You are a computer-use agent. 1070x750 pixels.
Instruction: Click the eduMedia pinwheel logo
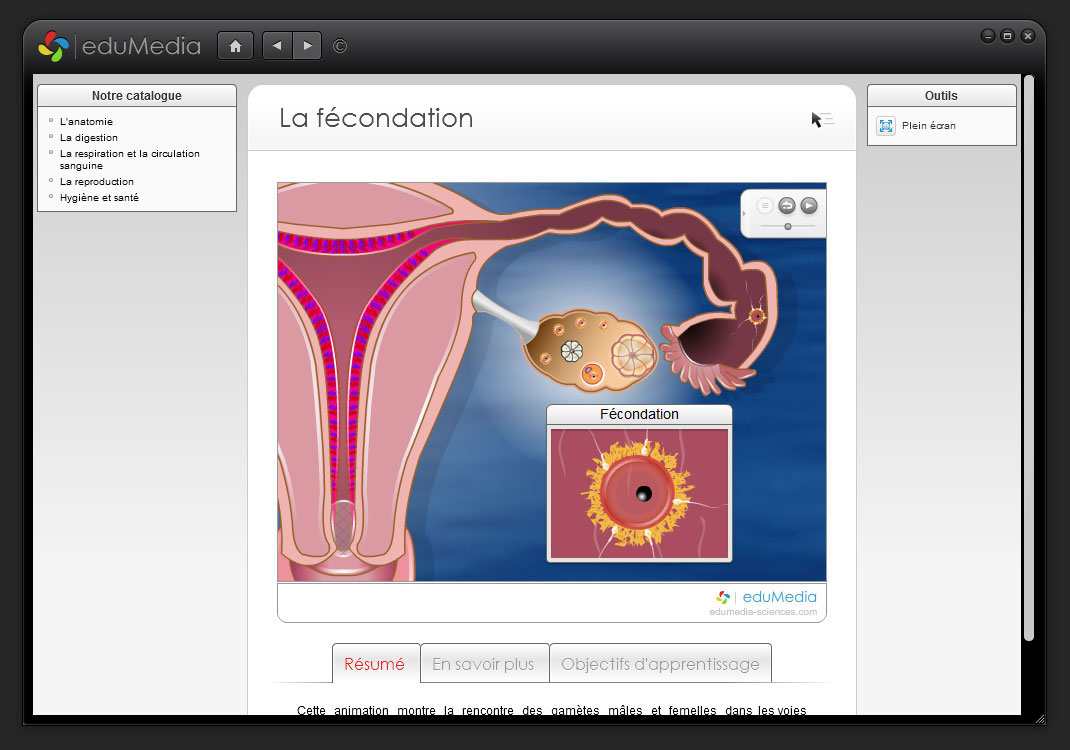pyautogui.click(x=53, y=46)
